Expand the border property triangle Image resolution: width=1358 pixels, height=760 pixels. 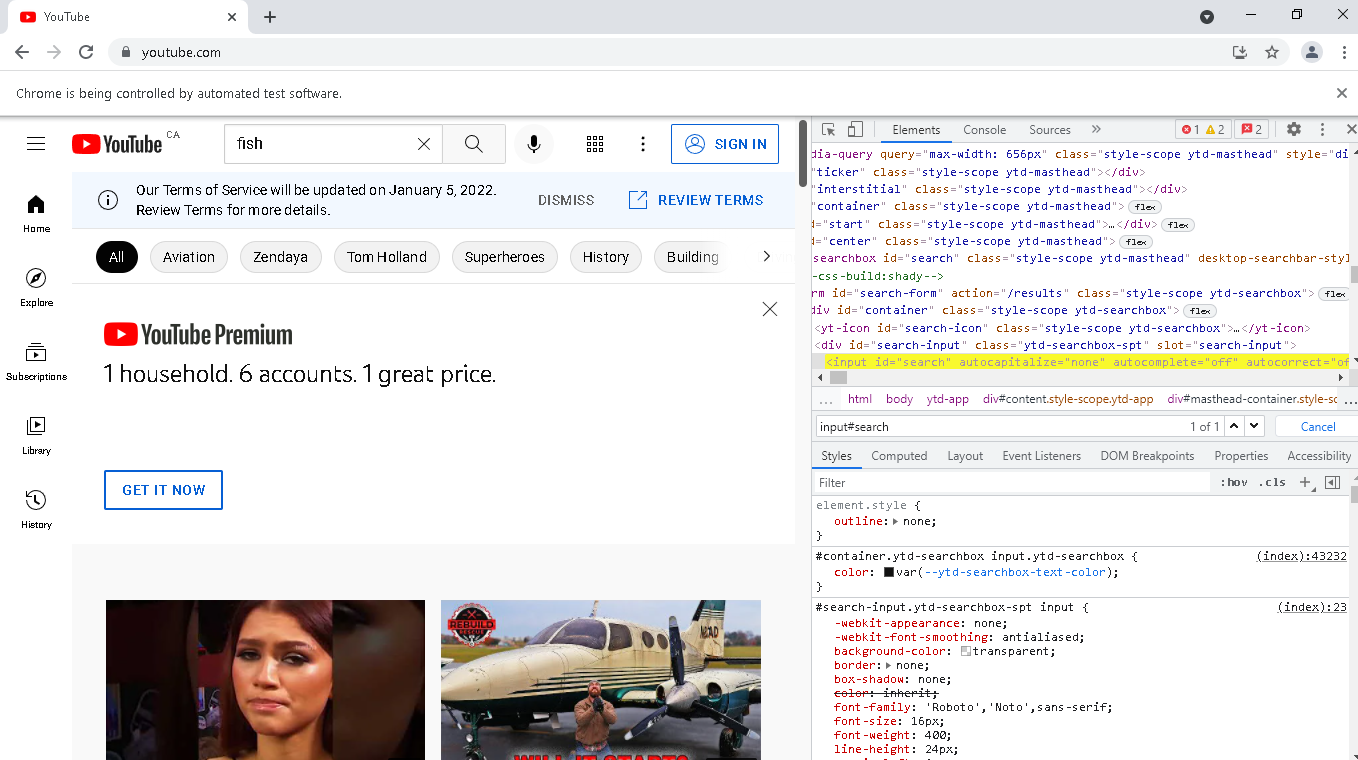click(888, 665)
